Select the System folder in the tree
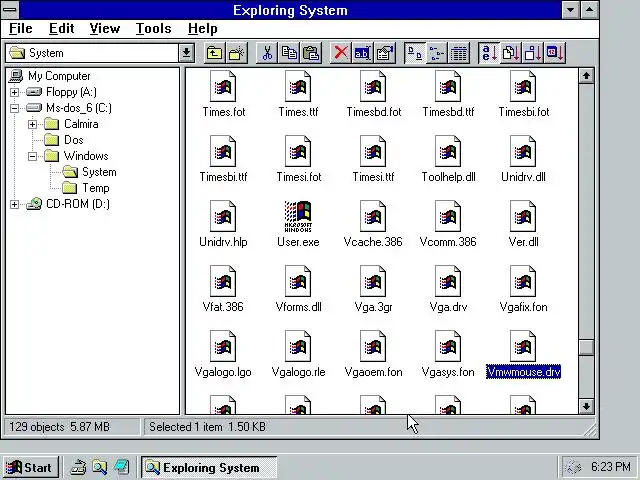Screen dimensions: 640x480 point(99,172)
